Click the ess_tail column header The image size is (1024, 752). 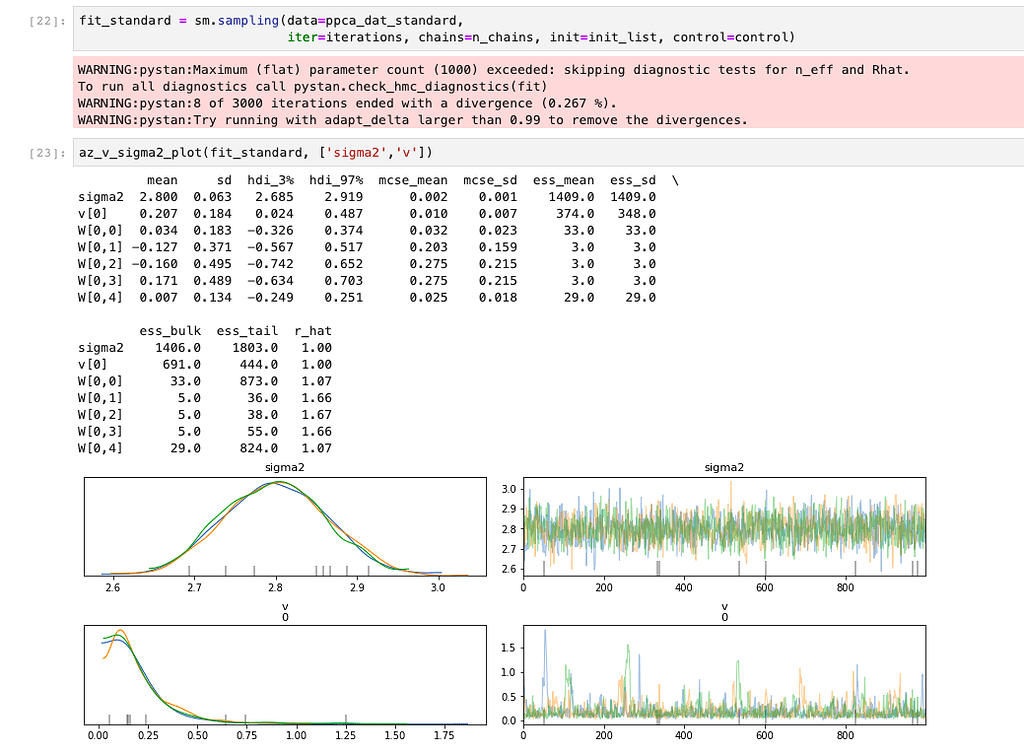pyautogui.click(x=246, y=331)
